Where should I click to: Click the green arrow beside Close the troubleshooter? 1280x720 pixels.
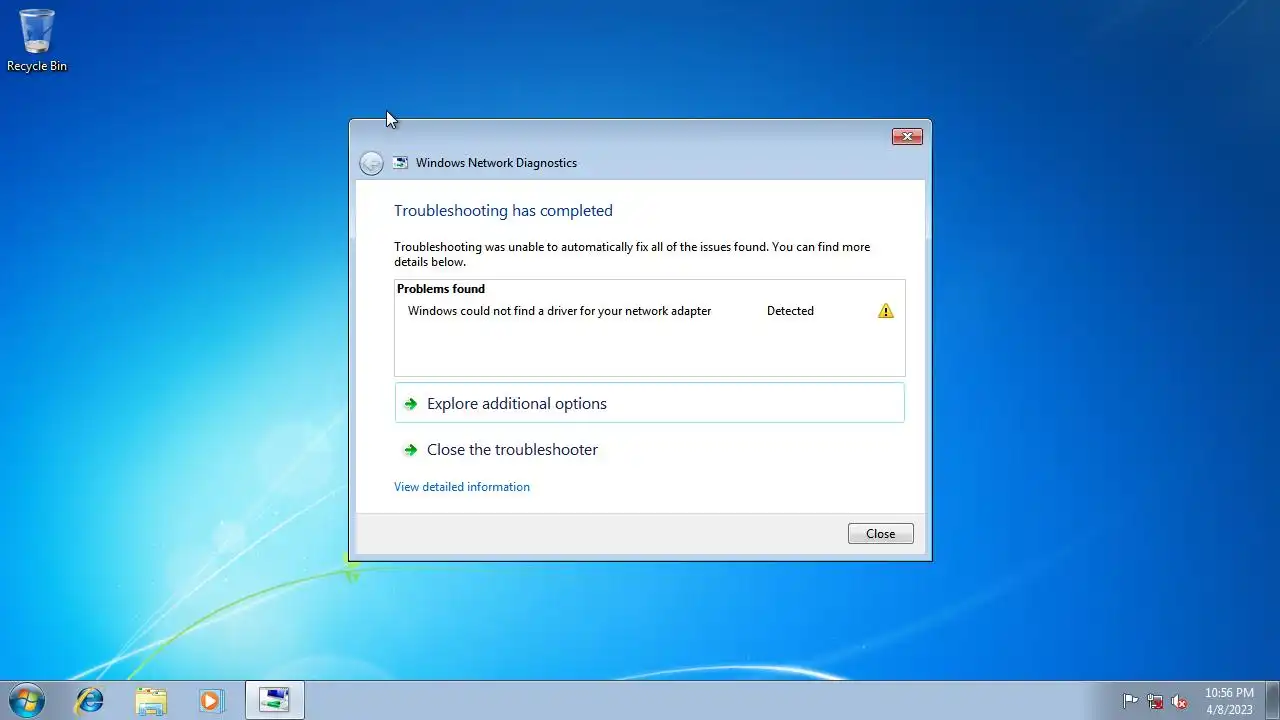(x=410, y=450)
